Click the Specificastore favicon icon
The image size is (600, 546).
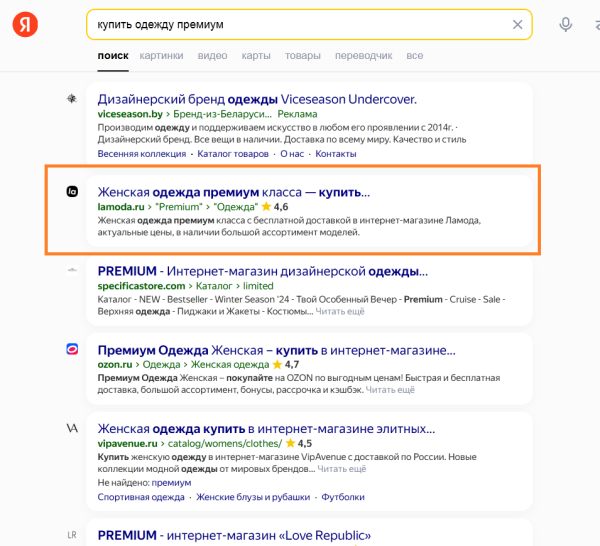pos(72,270)
